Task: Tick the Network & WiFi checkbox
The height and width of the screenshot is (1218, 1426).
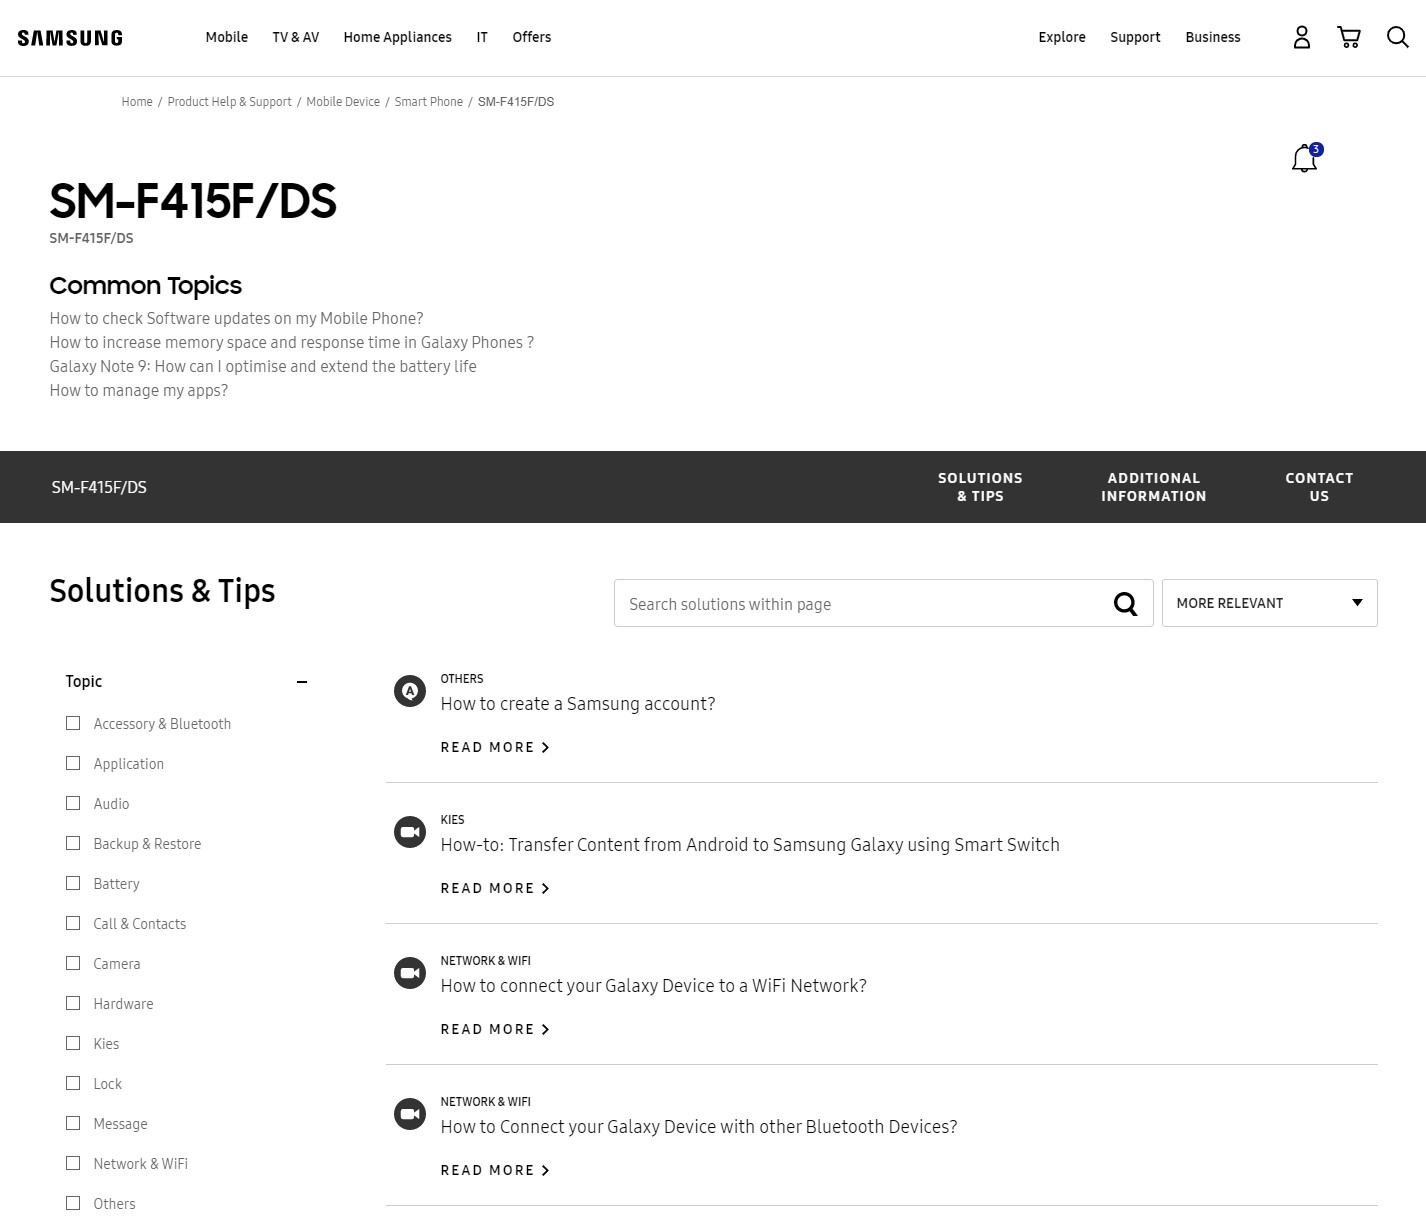Action: pyautogui.click(x=73, y=1163)
